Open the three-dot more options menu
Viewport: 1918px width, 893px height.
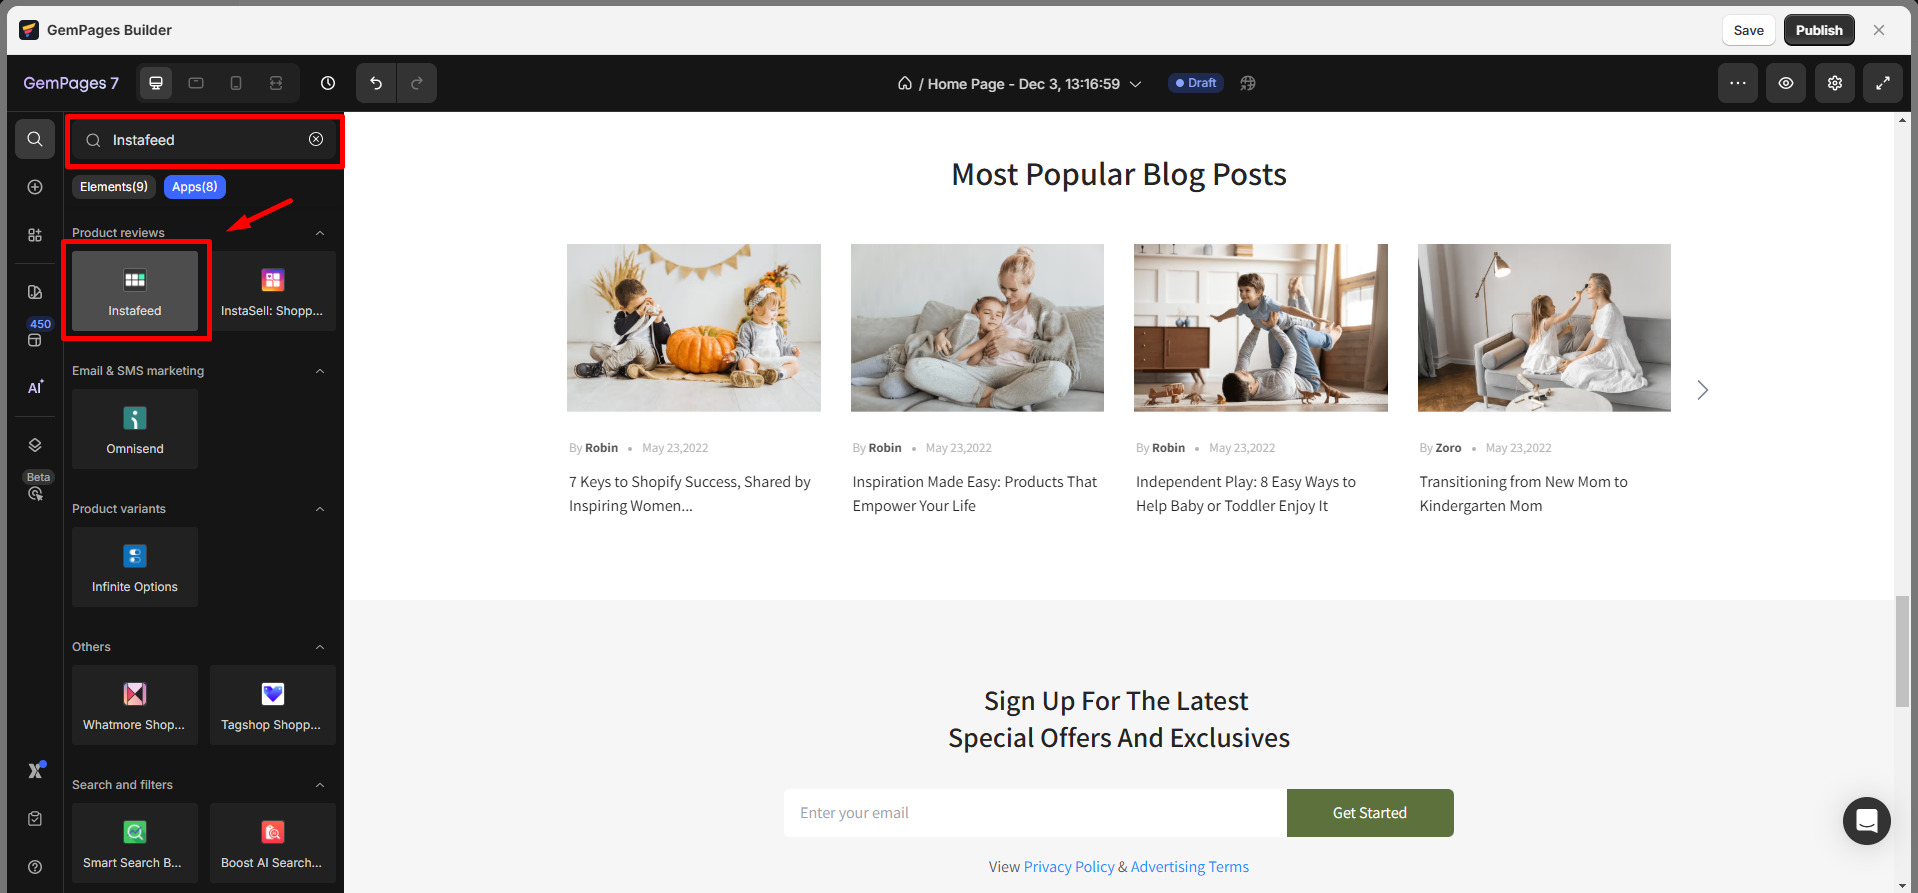[1738, 83]
